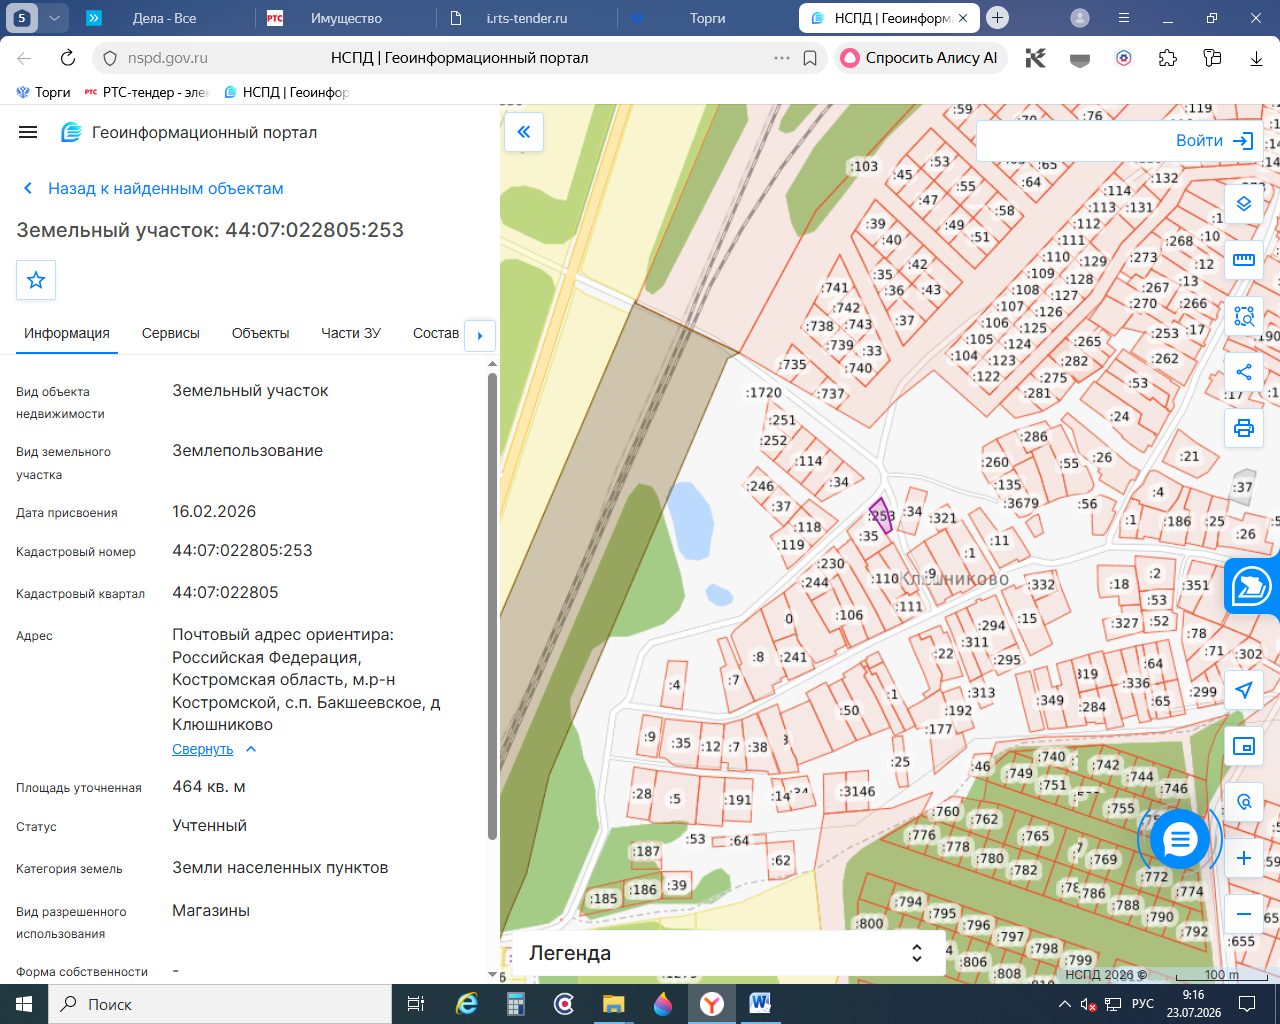This screenshot has height=1024, width=1280.
Task: Reload the page in the browser
Action: coord(68,58)
